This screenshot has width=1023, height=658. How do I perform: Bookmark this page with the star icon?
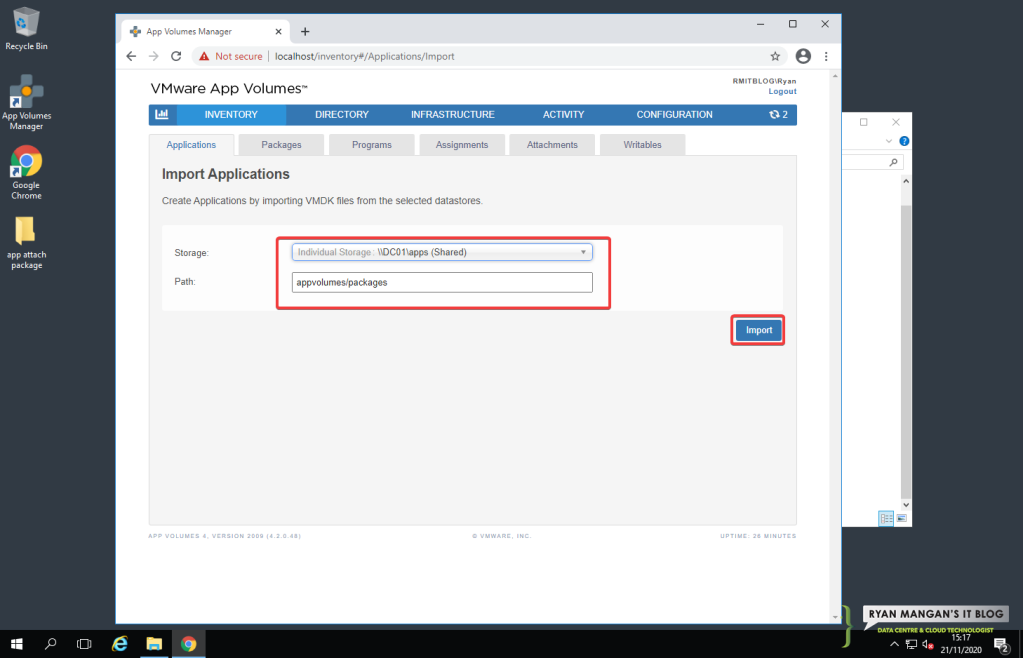click(x=774, y=56)
